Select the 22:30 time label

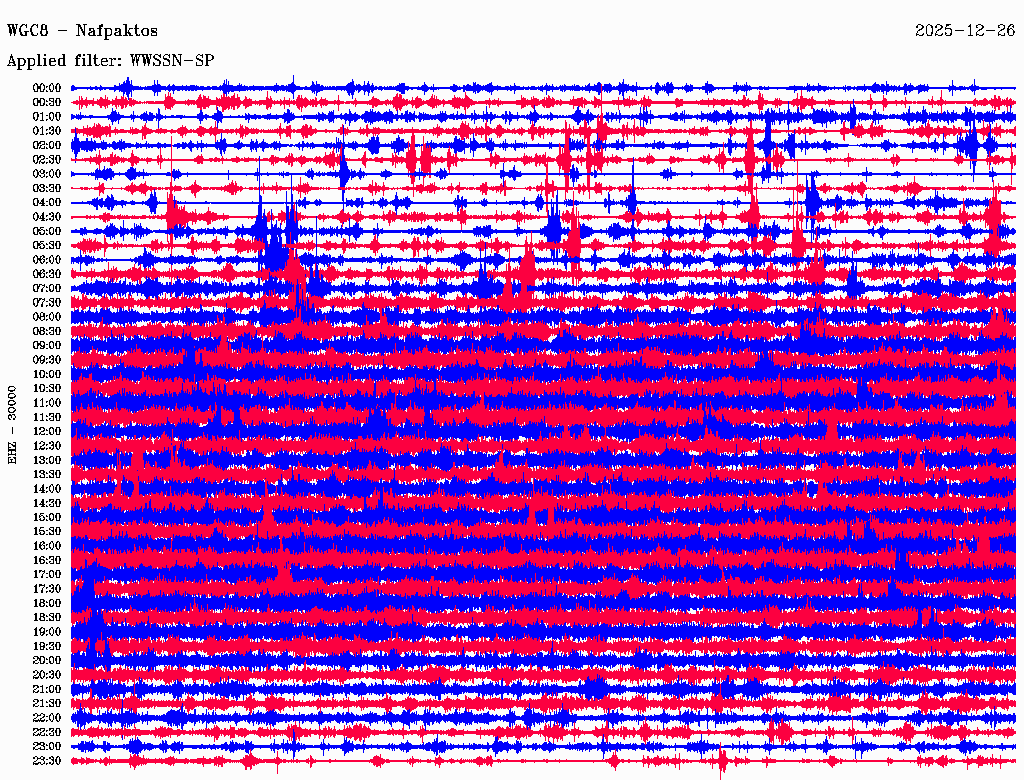tap(47, 732)
